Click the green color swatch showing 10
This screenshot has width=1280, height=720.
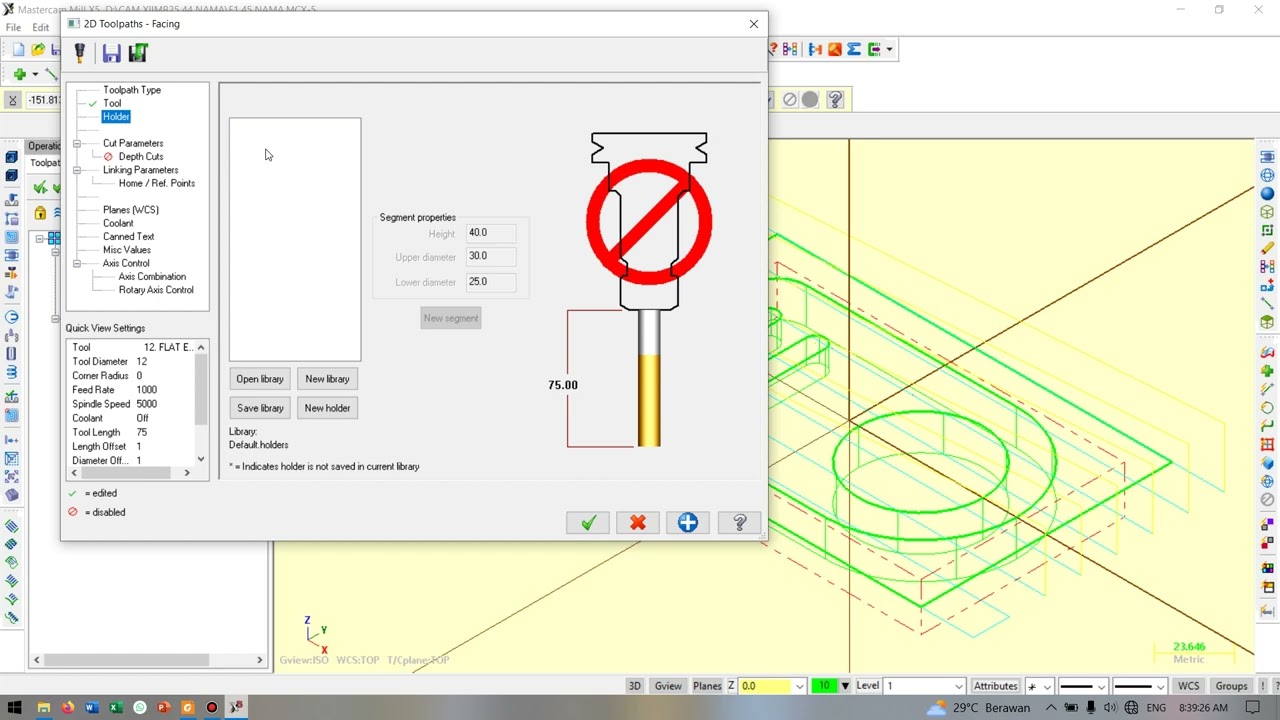(825, 686)
